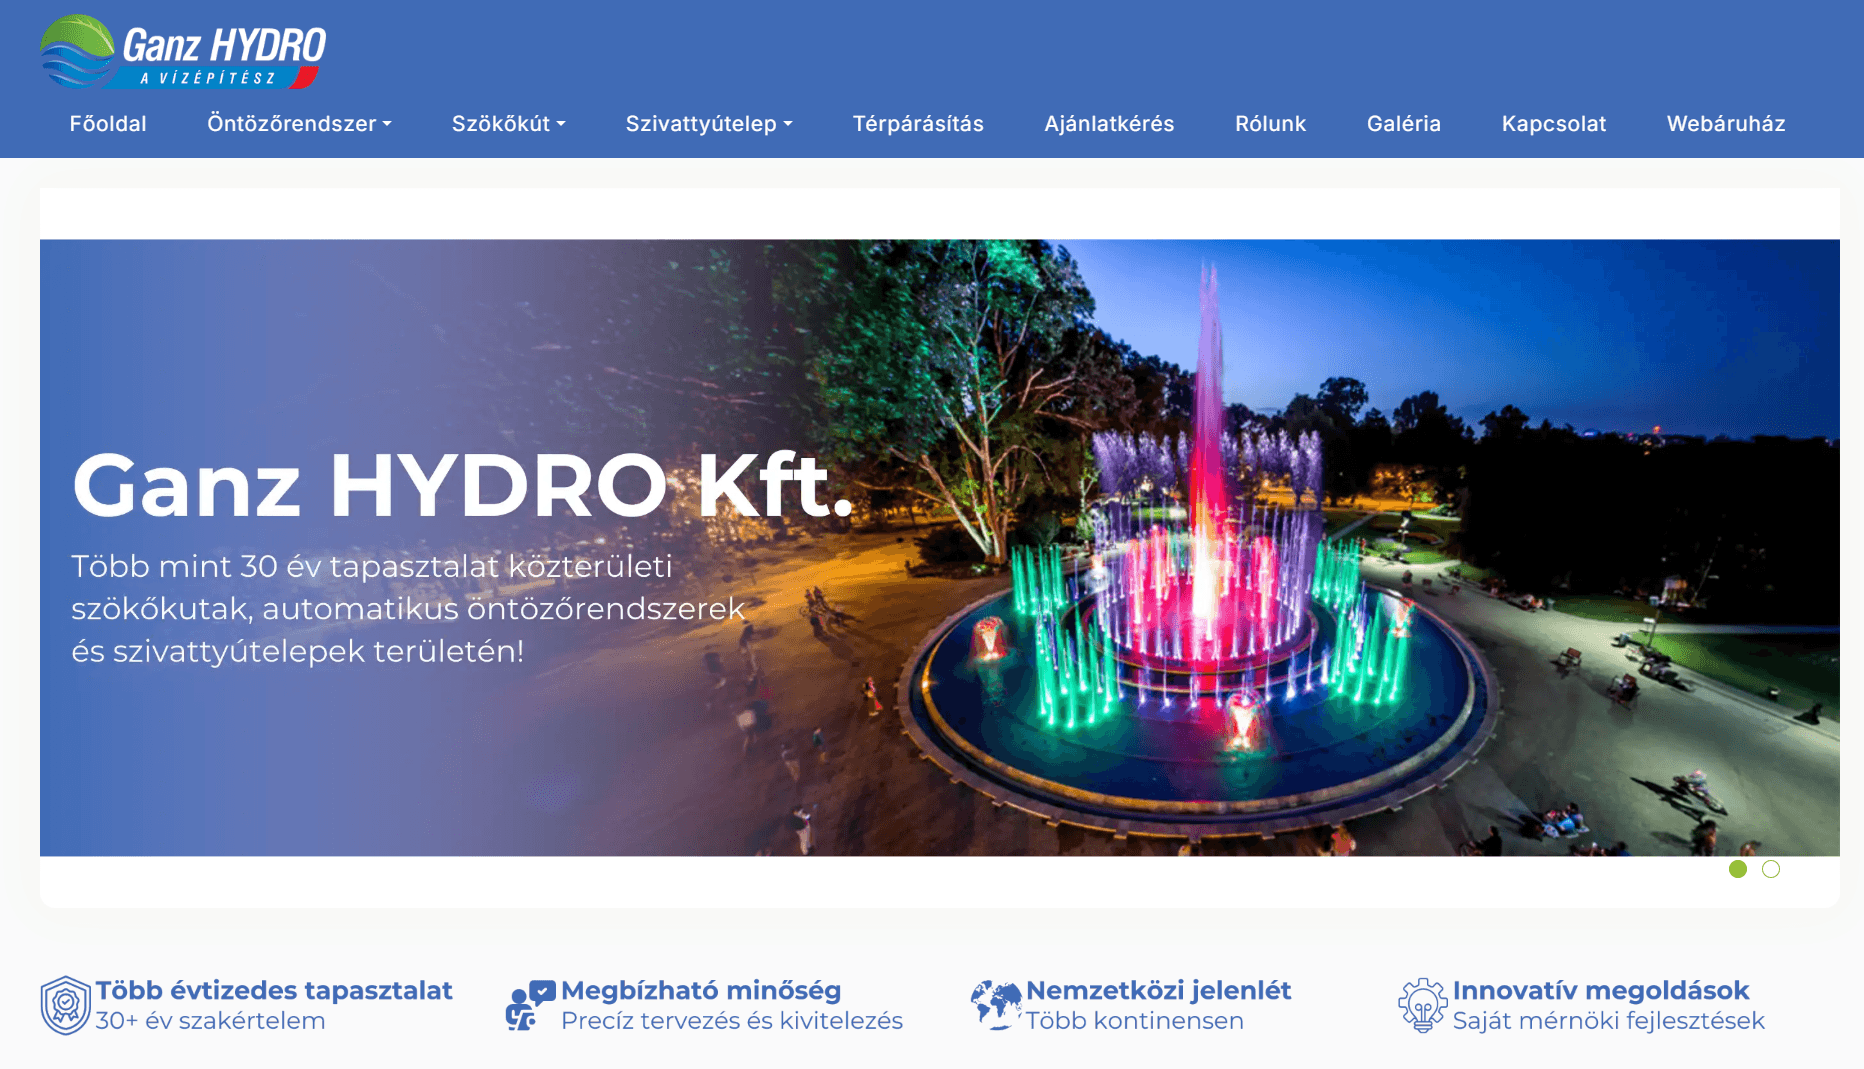
Task: Go to the Főoldal page
Action: point(108,124)
